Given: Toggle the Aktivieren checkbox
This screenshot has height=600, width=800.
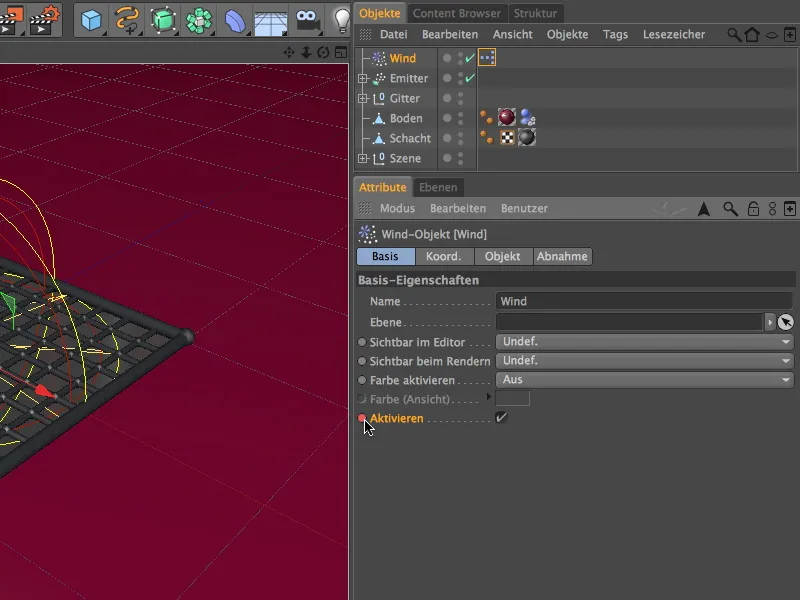Looking at the screenshot, I should [x=501, y=418].
